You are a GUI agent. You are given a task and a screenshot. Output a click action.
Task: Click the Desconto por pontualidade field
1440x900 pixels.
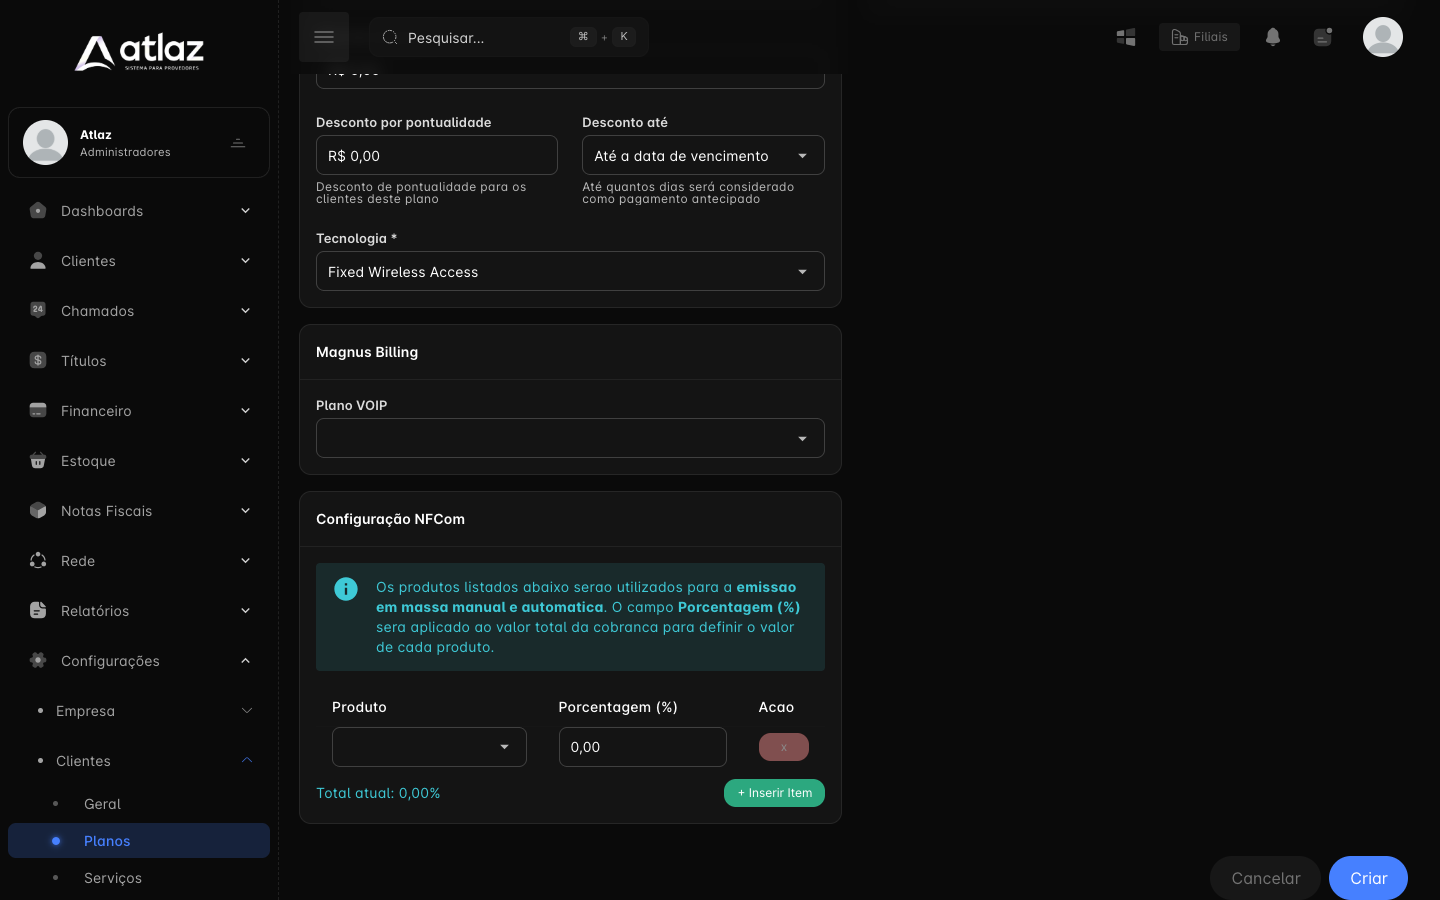pos(437,156)
